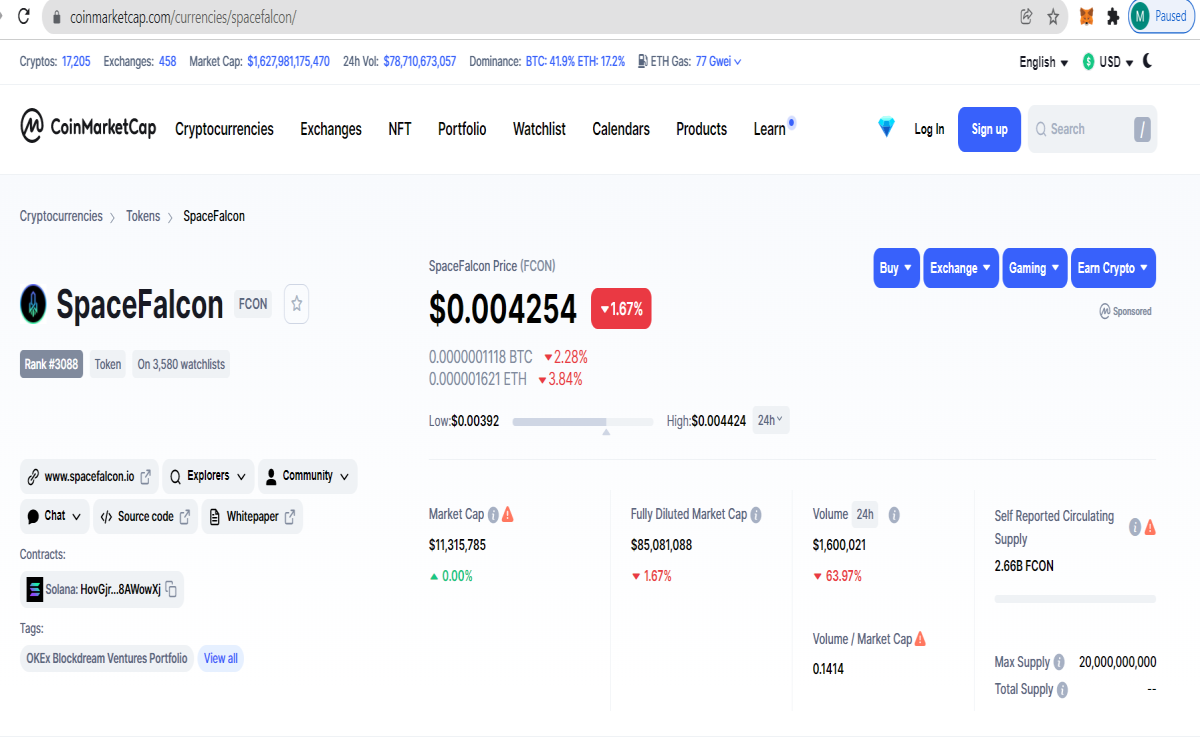Image resolution: width=1200 pixels, height=744 pixels.
Task: Click the Circulating Supply warning icon
Action: coord(1150,527)
